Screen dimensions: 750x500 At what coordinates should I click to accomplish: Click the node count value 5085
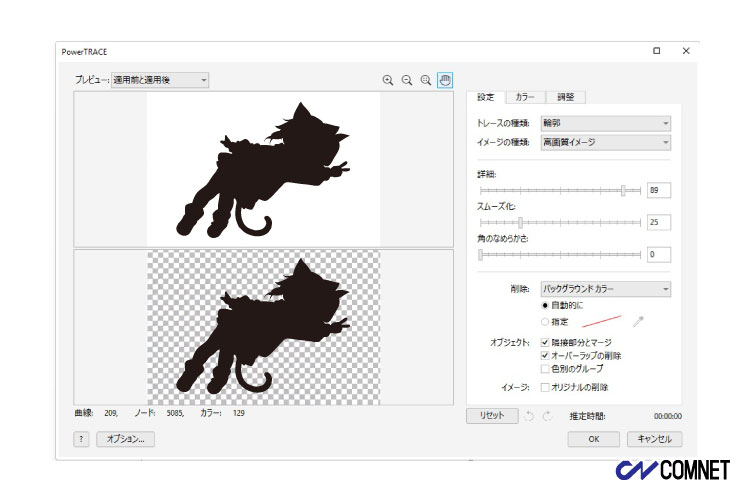pyautogui.click(x=175, y=413)
